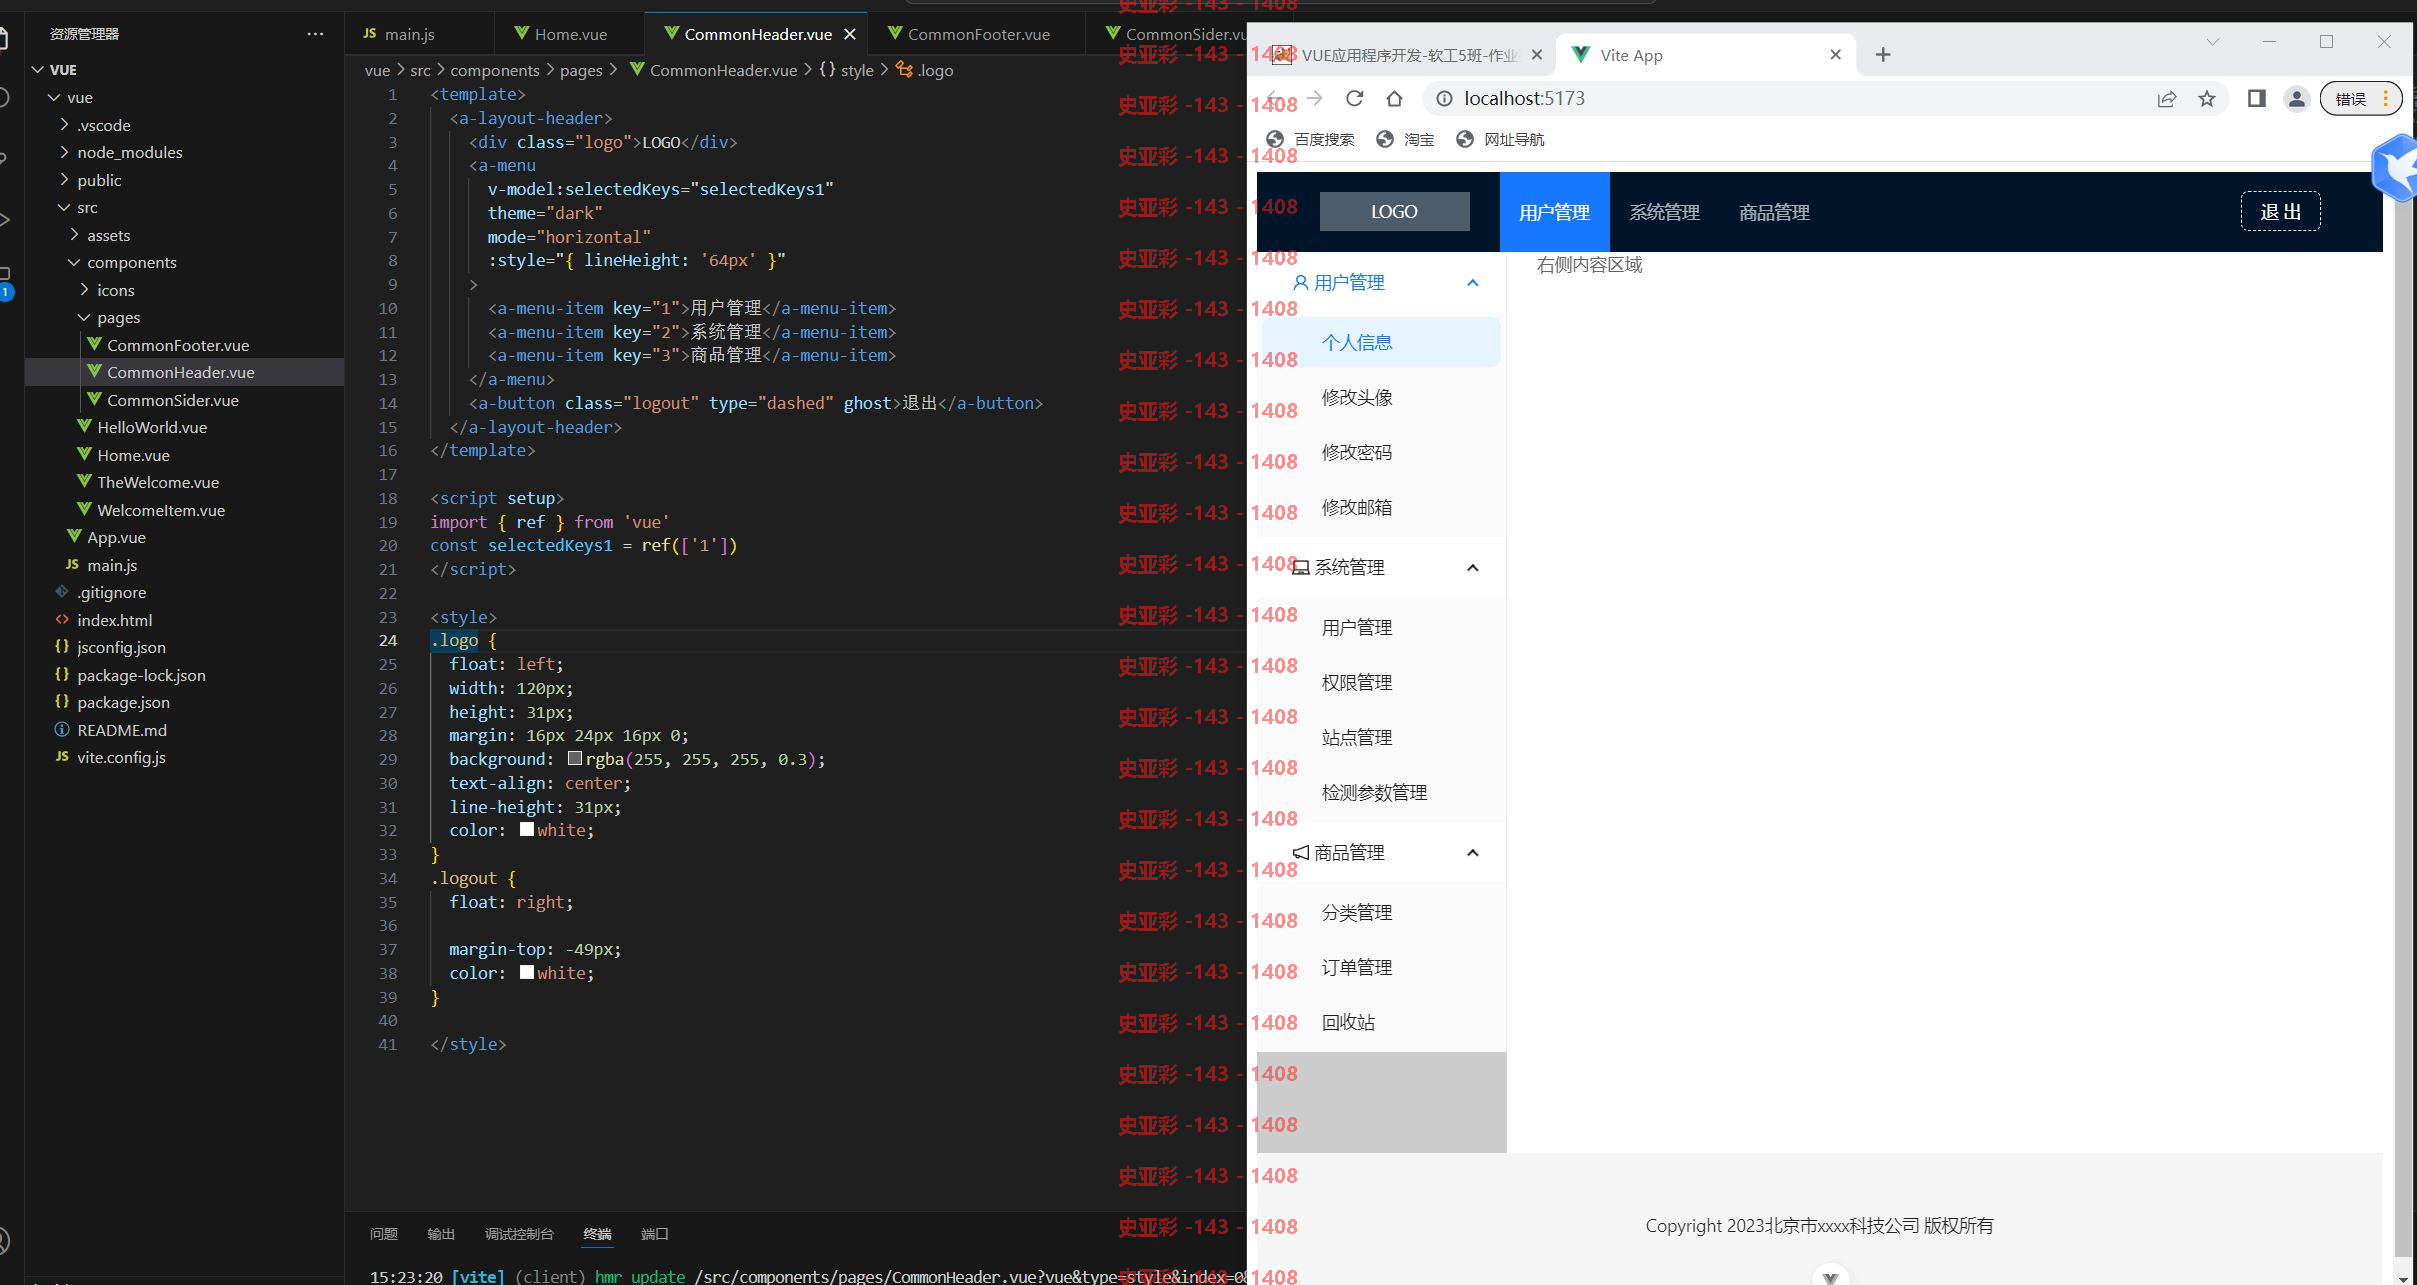Switch to VUE应用程序开发 browser tab
Screen dimensions: 2417x1285
[x=1408, y=55]
